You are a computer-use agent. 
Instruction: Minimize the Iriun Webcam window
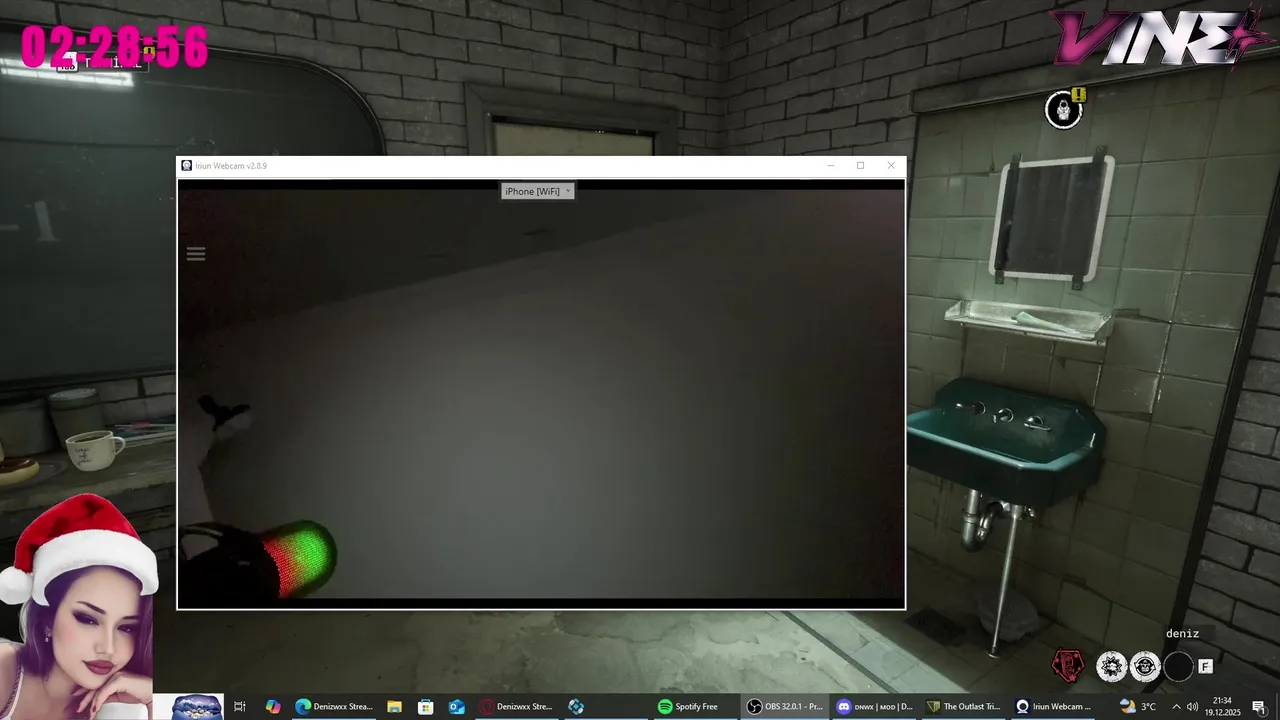pos(830,166)
